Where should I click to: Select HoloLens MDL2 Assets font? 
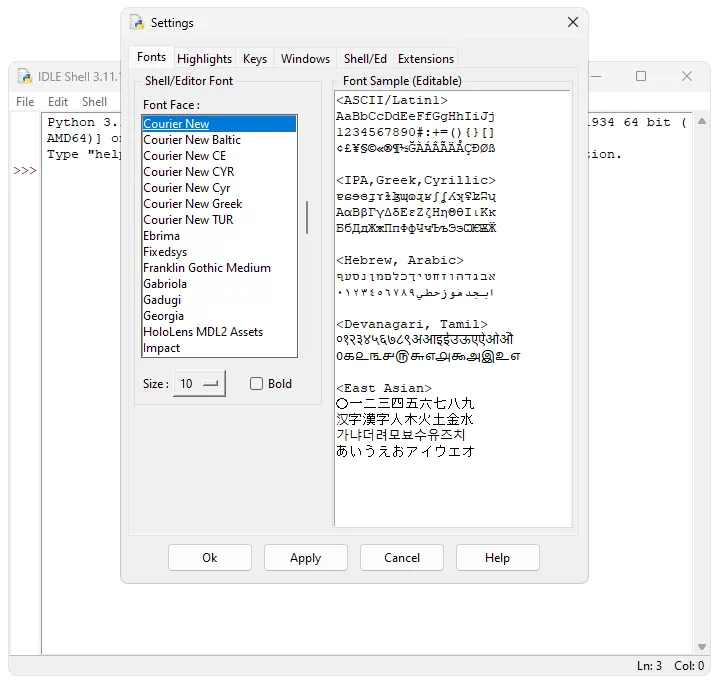click(219, 332)
